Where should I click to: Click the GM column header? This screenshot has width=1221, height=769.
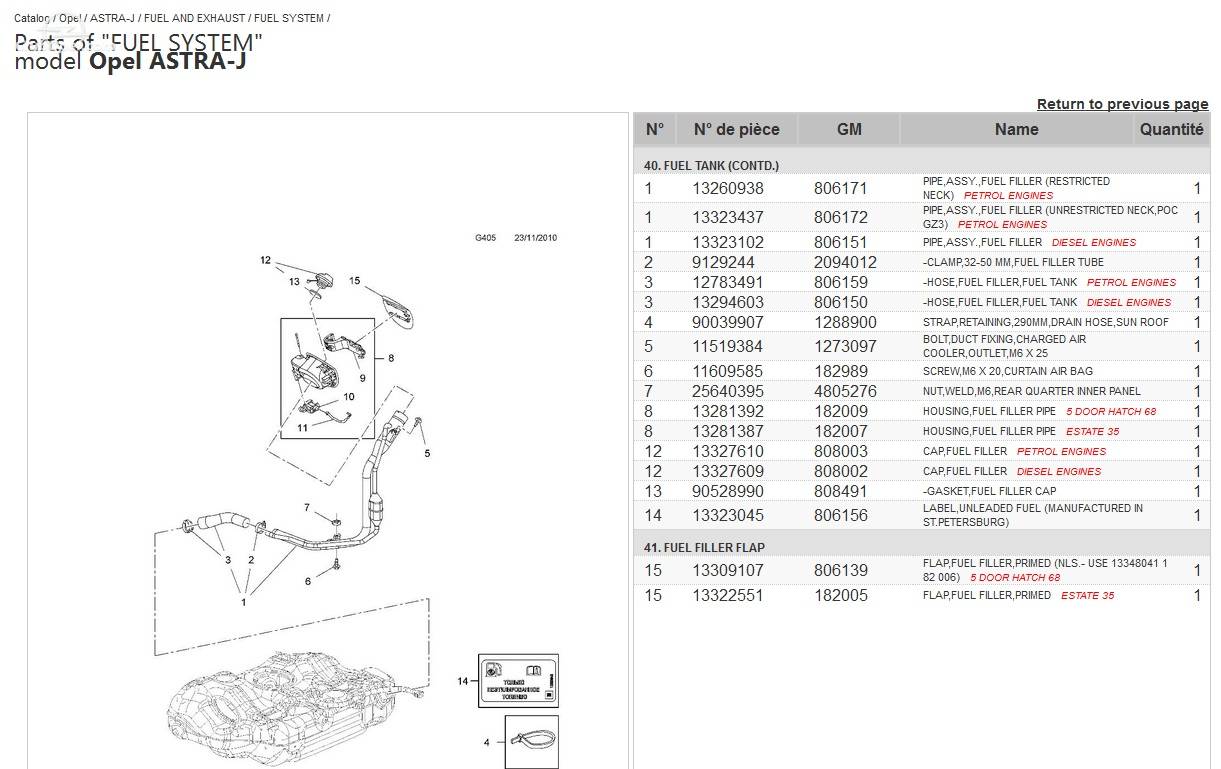pyautogui.click(x=849, y=129)
